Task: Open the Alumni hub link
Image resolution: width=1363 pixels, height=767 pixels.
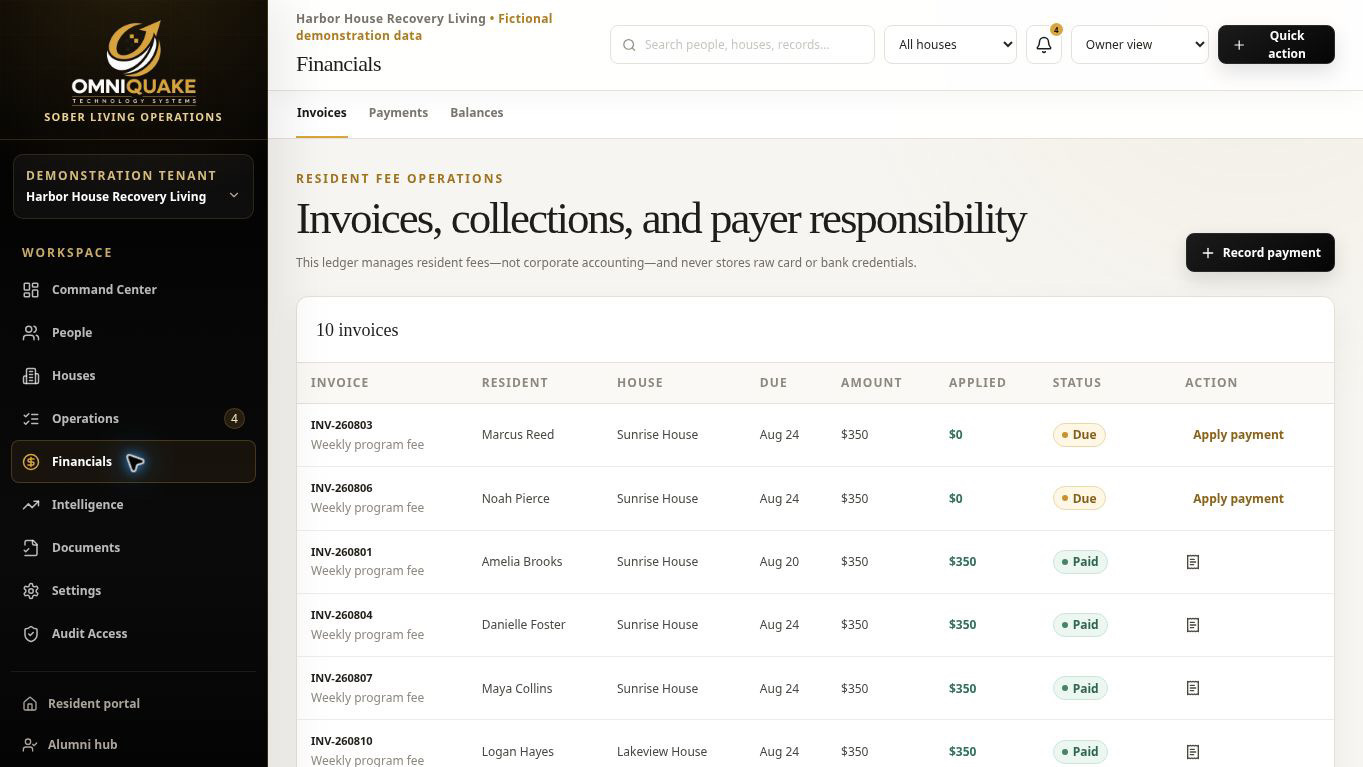Action: [133, 745]
